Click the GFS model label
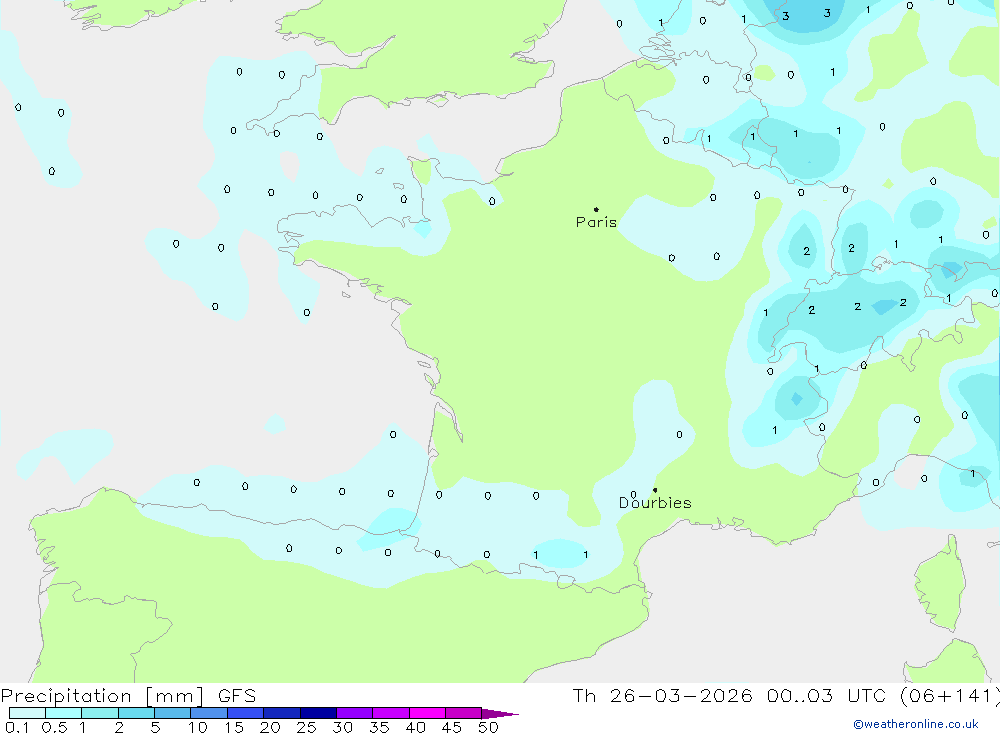This screenshot has width=1000, height=733. click(x=237, y=696)
